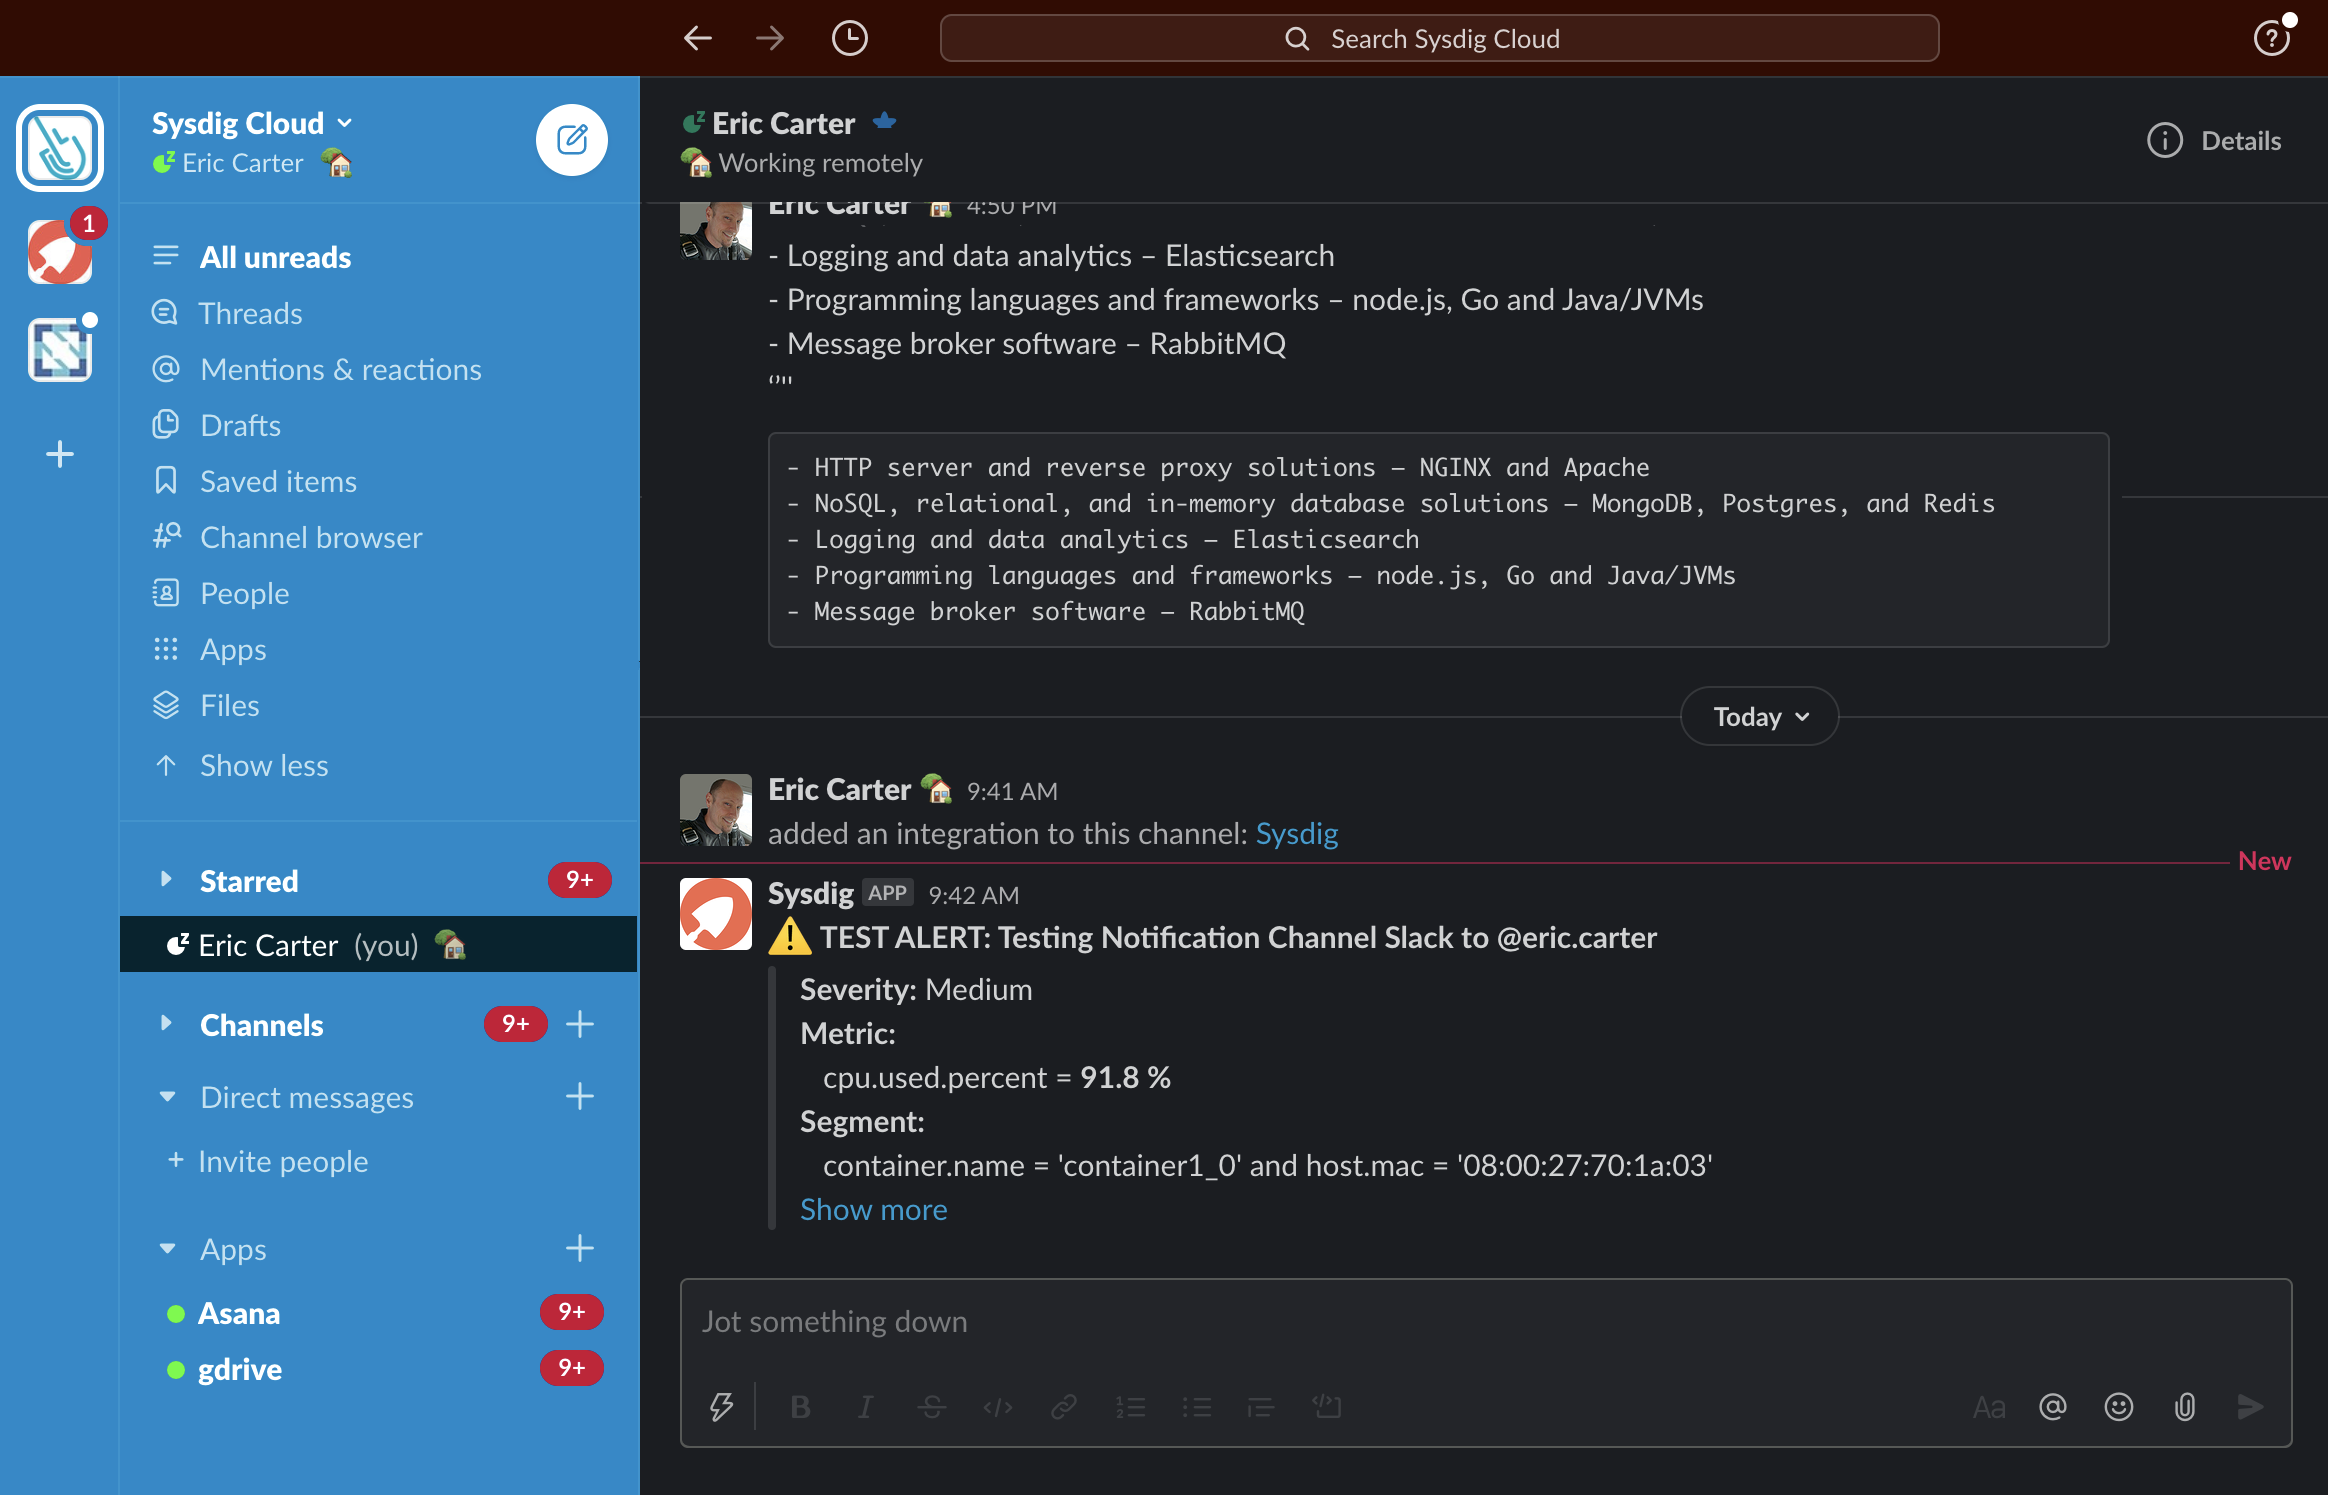Click Eric Carter's 9:41 AM message avatar
The image size is (2328, 1495).
click(716, 810)
